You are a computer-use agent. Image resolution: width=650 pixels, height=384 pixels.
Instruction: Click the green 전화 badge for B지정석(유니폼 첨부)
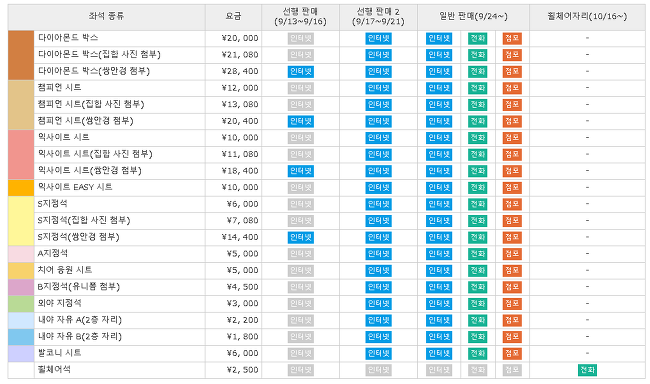coord(478,287)
